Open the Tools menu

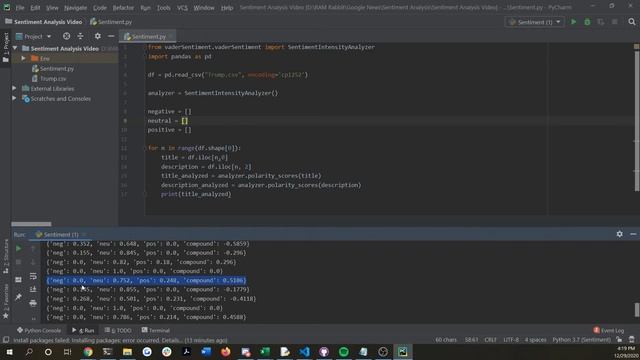point(164,8)
